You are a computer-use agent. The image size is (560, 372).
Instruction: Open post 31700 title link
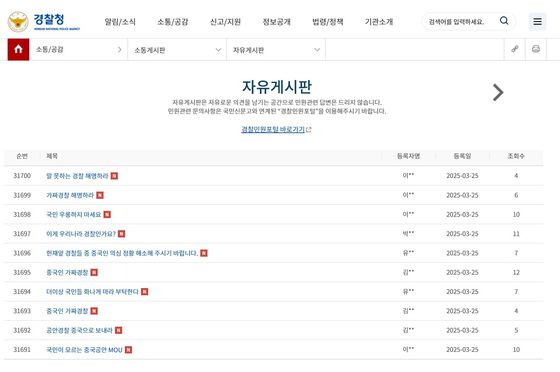(x=77, y=176)
